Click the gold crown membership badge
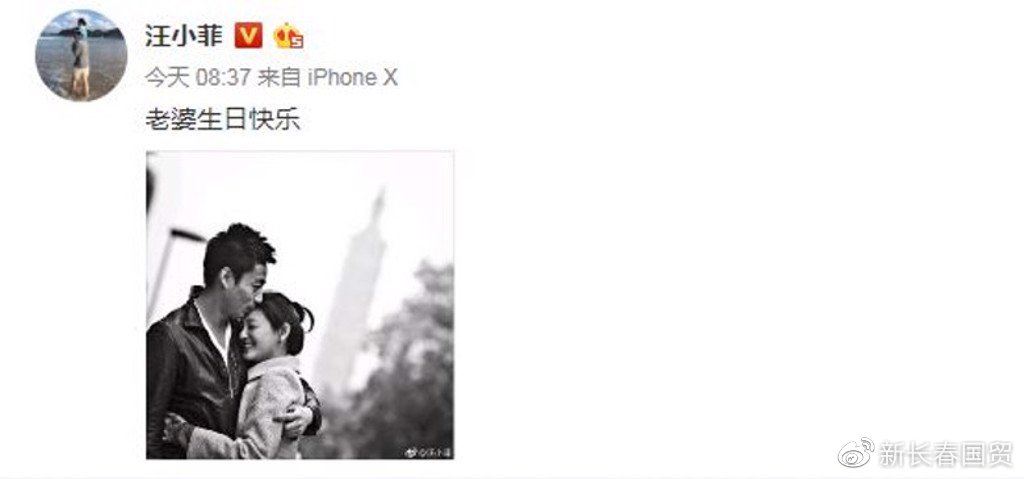 pos(288,35)
